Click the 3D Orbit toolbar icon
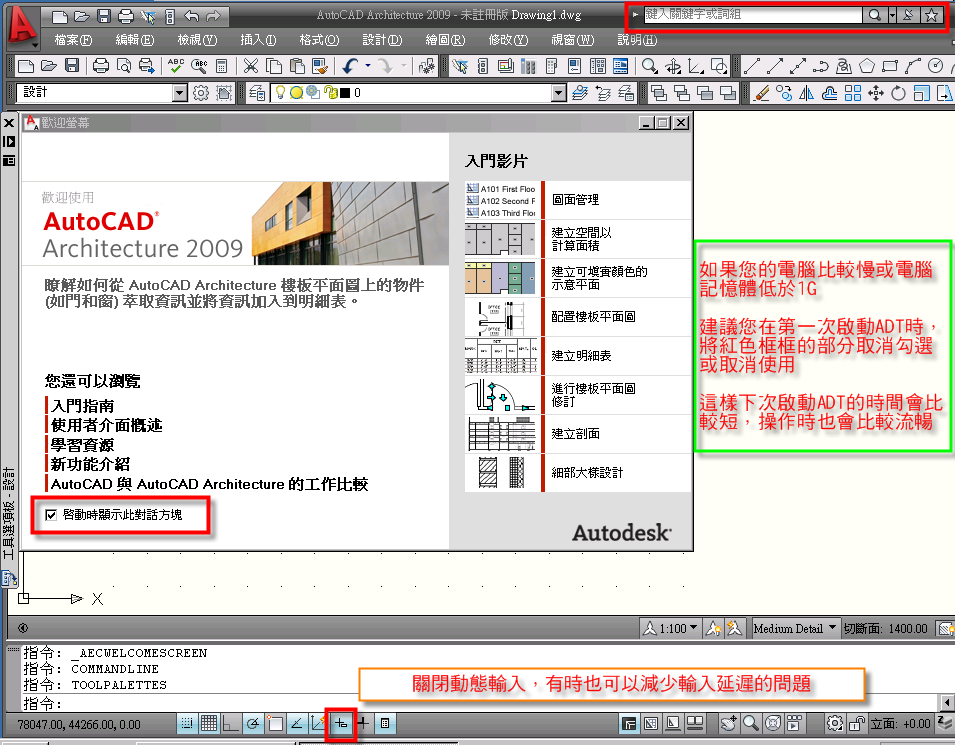The image size is (955, 745). [673, 66]
